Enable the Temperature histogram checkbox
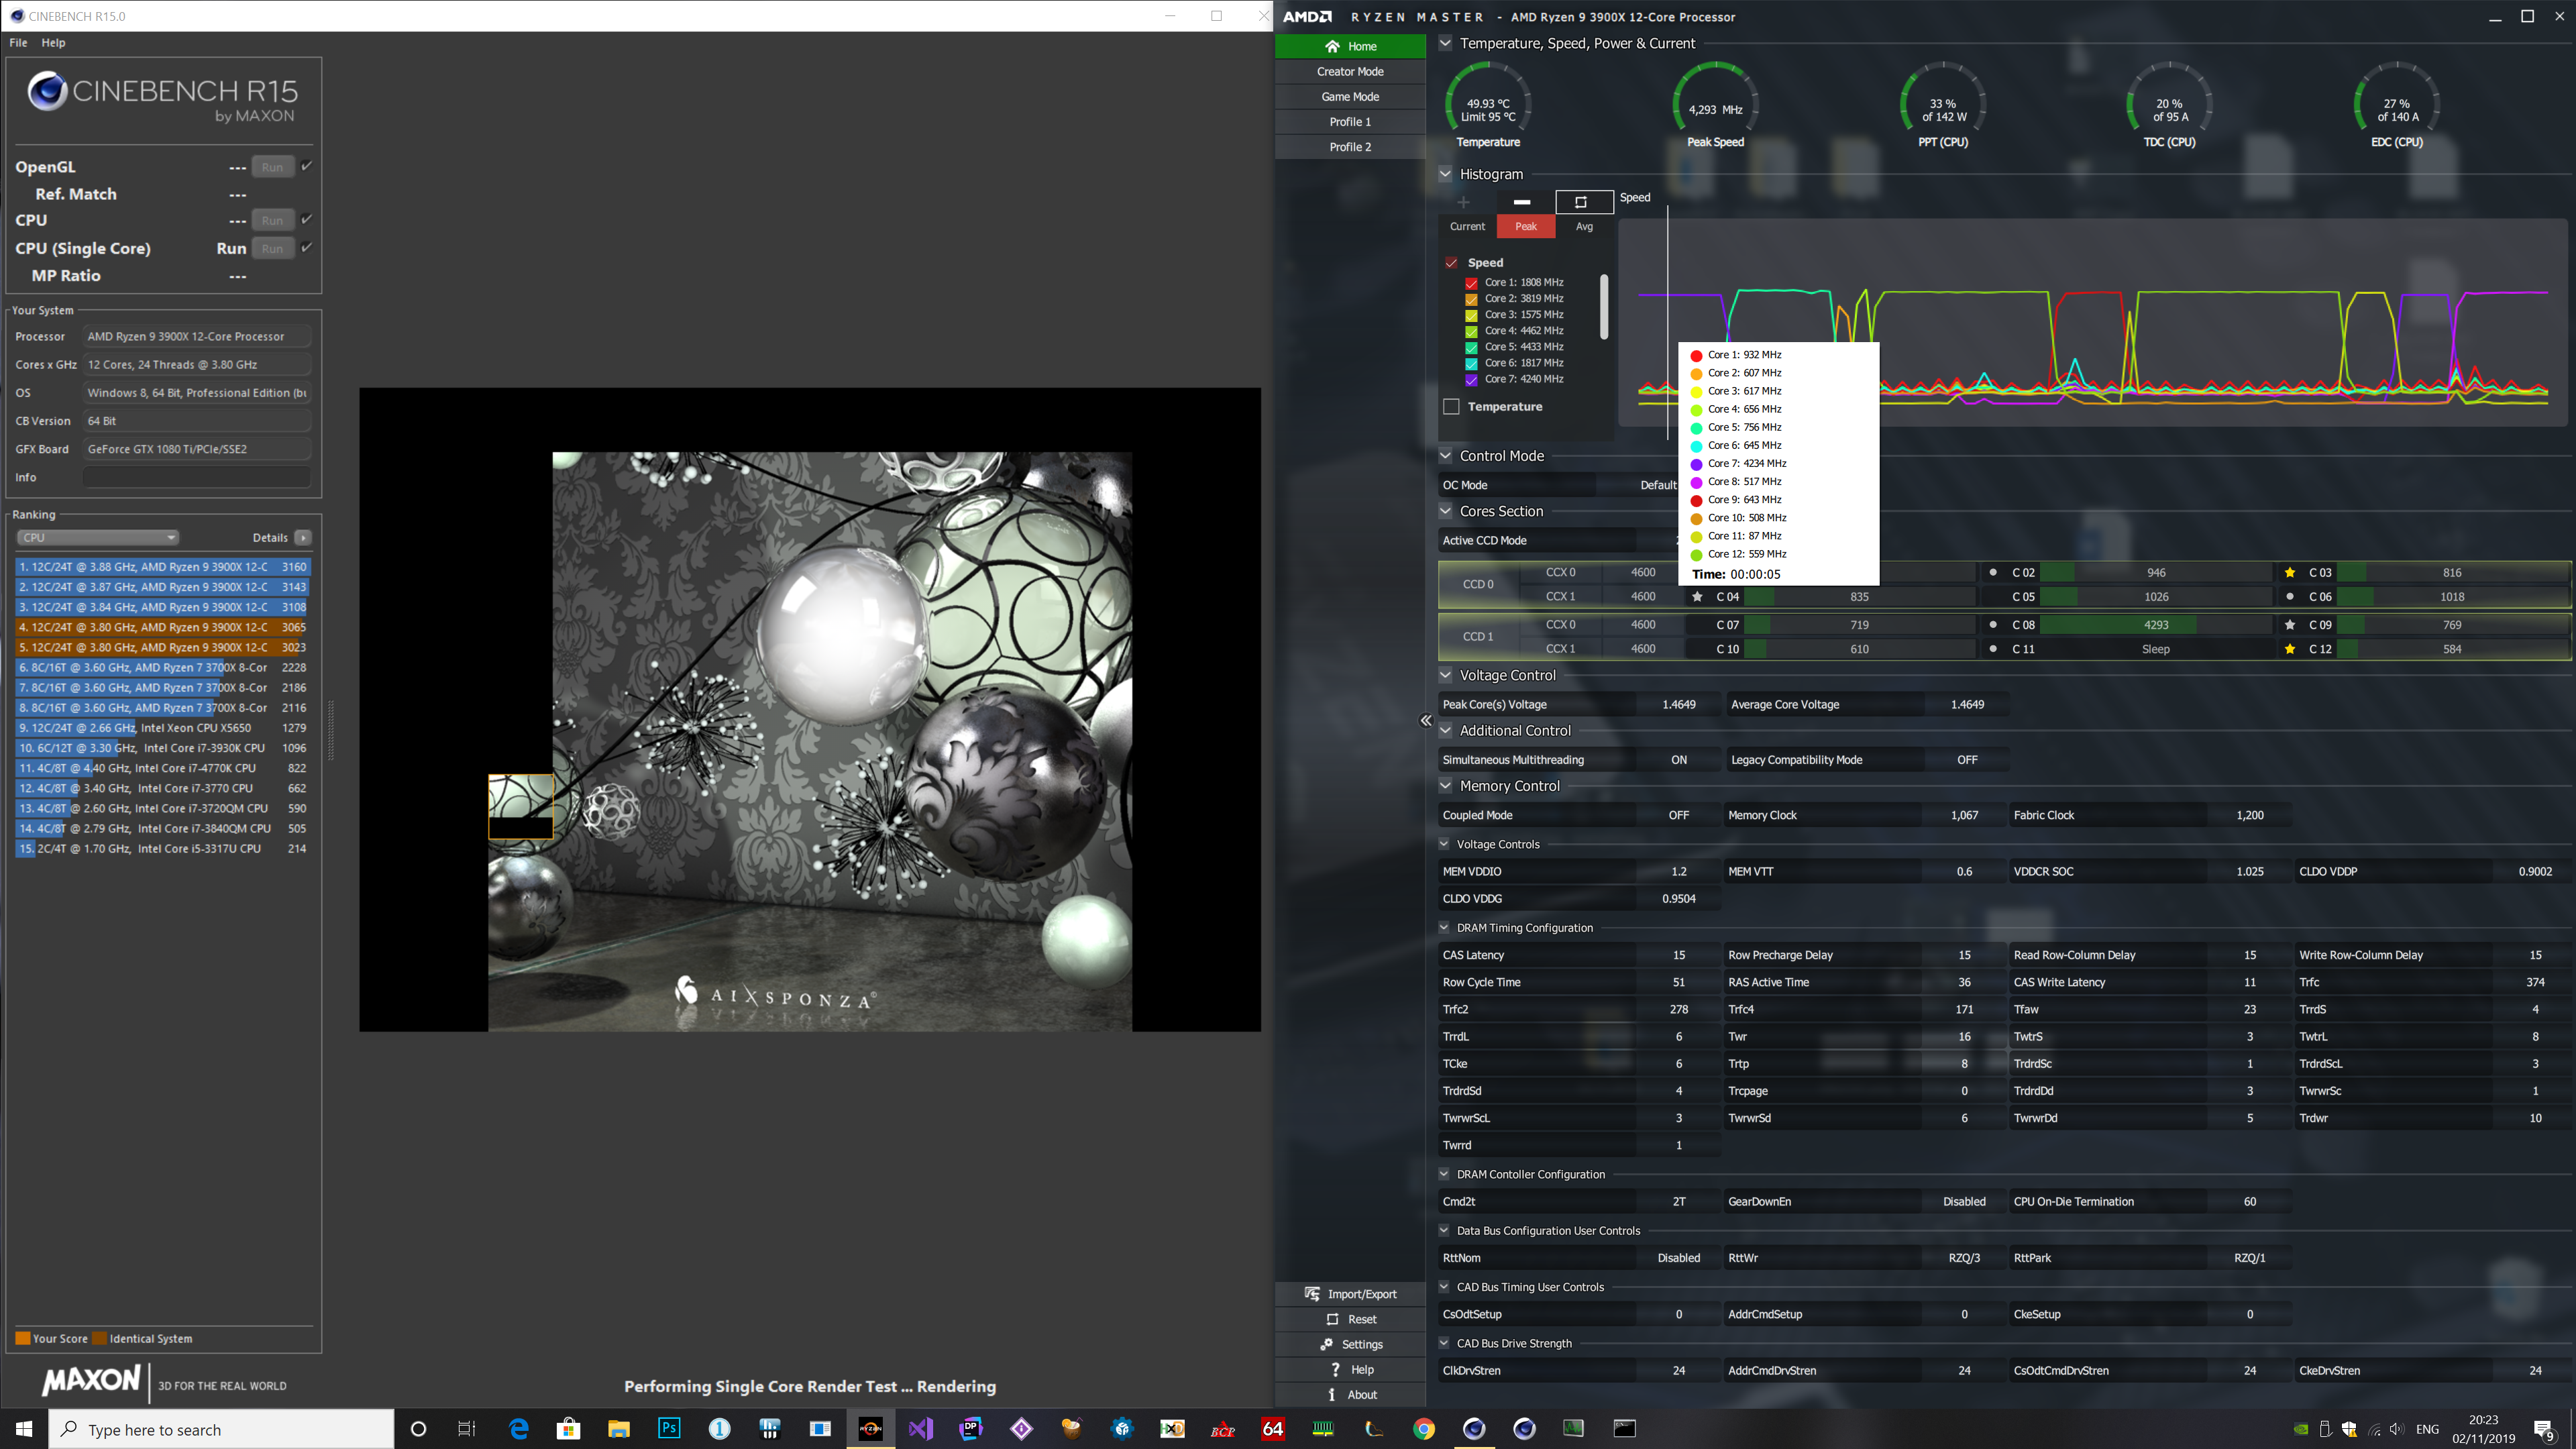 [x=1451, y=407]
